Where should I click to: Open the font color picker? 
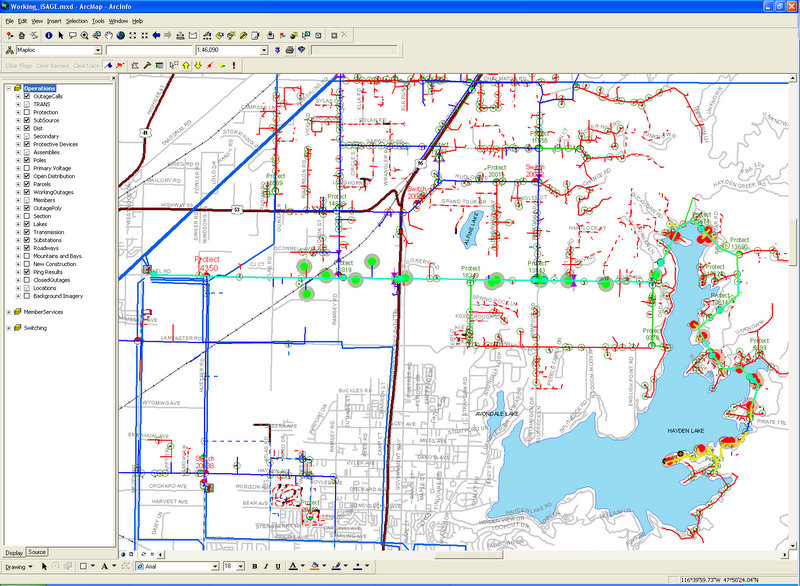click(302, 566)
